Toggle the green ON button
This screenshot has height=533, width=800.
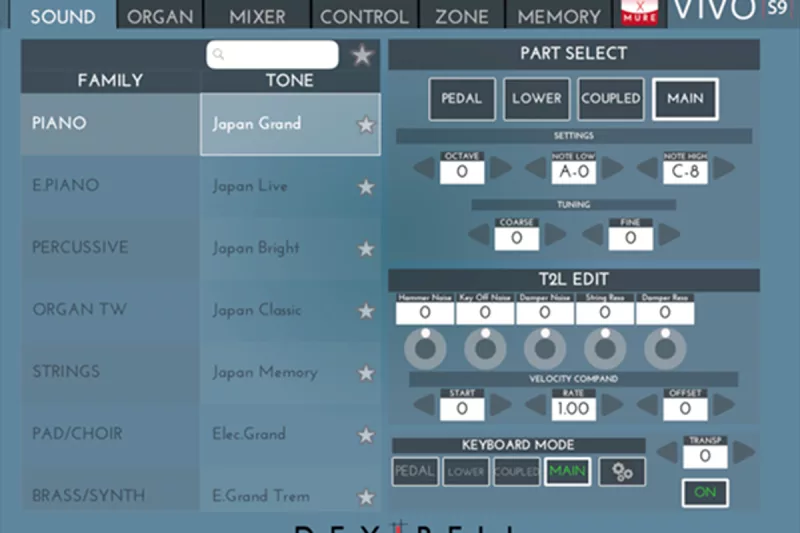705,493
